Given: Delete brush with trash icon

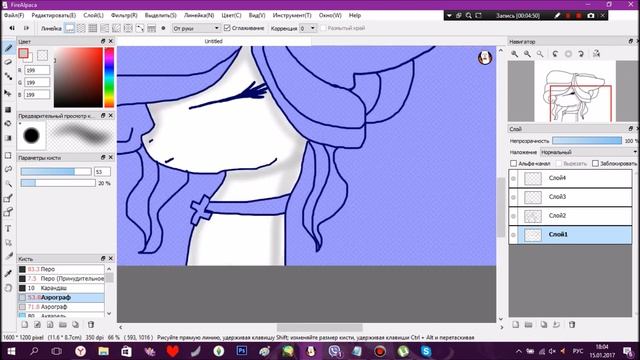Looking at the screenshot, I should click(91, 324).
